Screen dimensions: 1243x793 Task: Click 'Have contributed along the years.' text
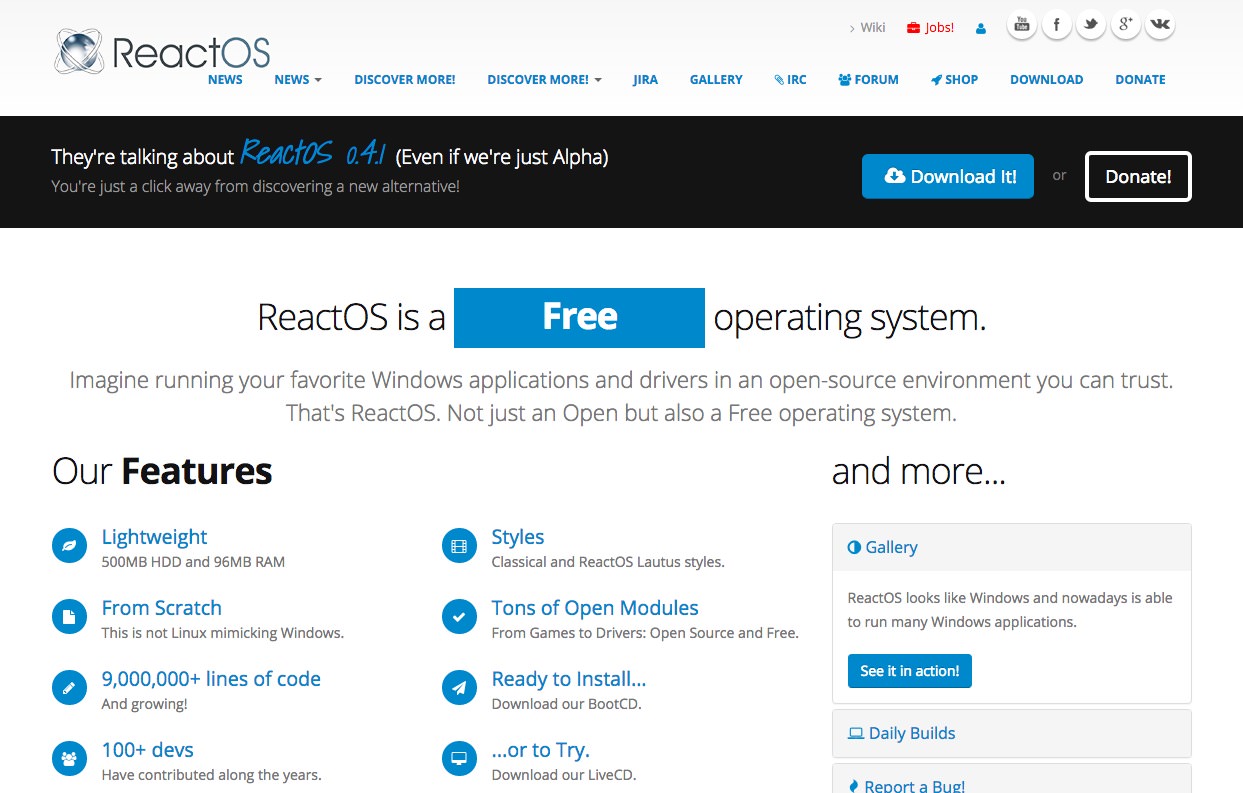(x=212, y=775)
